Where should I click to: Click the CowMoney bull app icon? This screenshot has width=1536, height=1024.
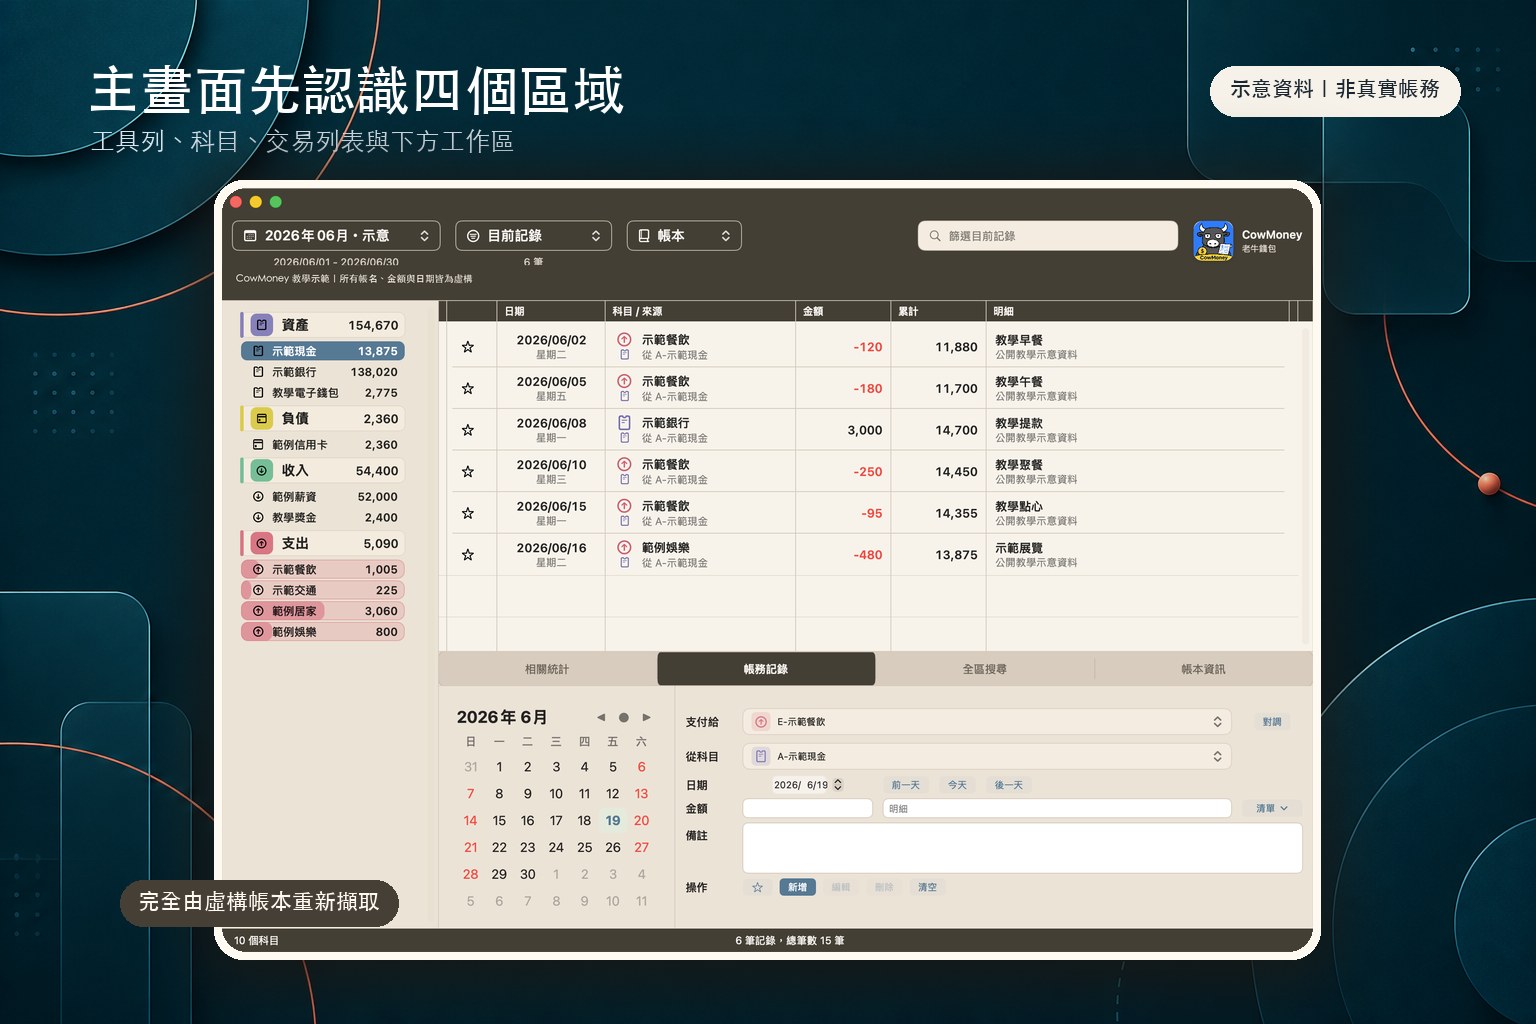coord(1213,241)
